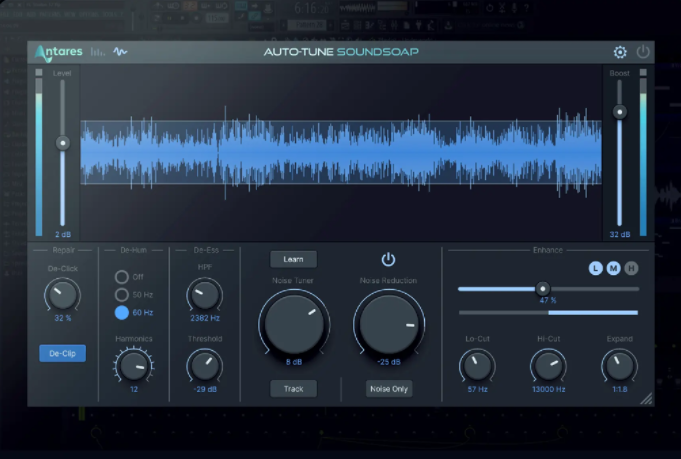
Task: Select the 60 Hz De-Hum option
Action: point(122,312)
